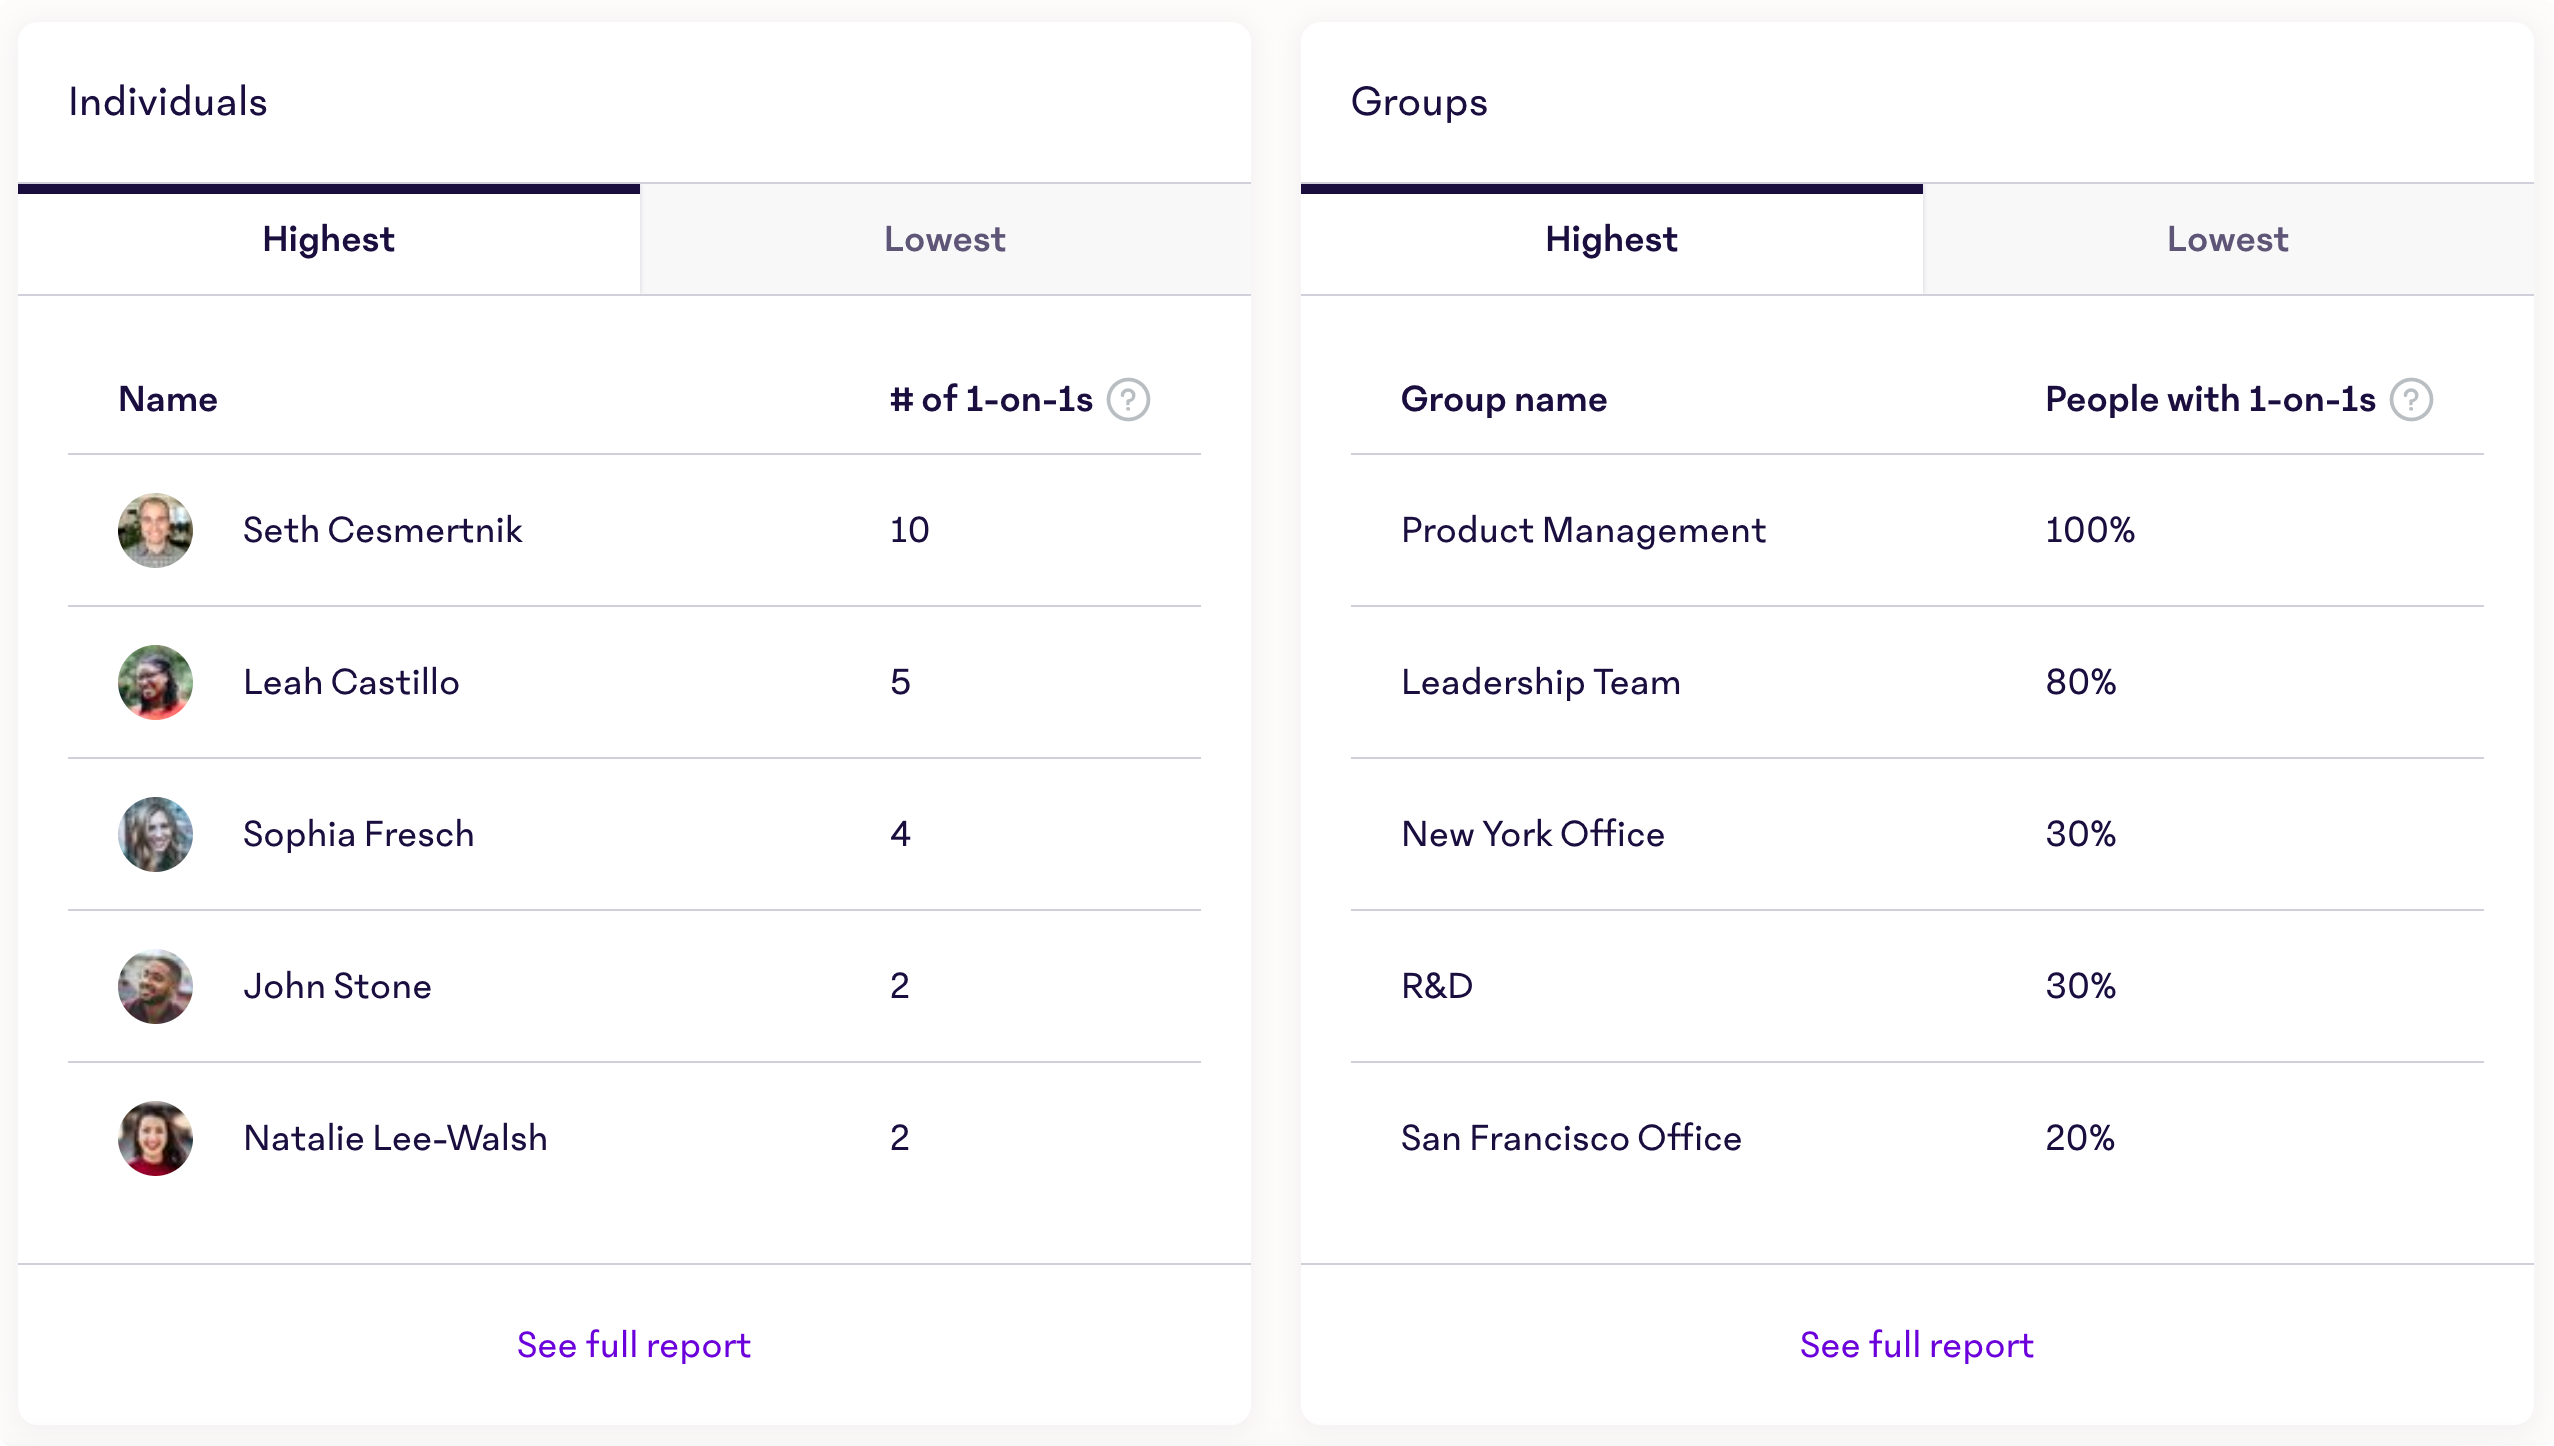Select the name Sophia Fresch
Screen dimensions: 2554x1446
359,834
